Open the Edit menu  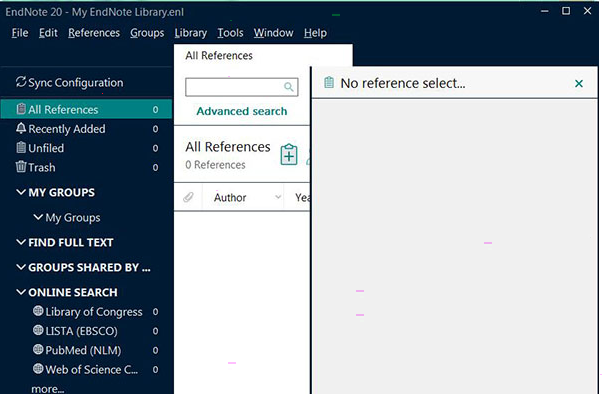(48, 33)
